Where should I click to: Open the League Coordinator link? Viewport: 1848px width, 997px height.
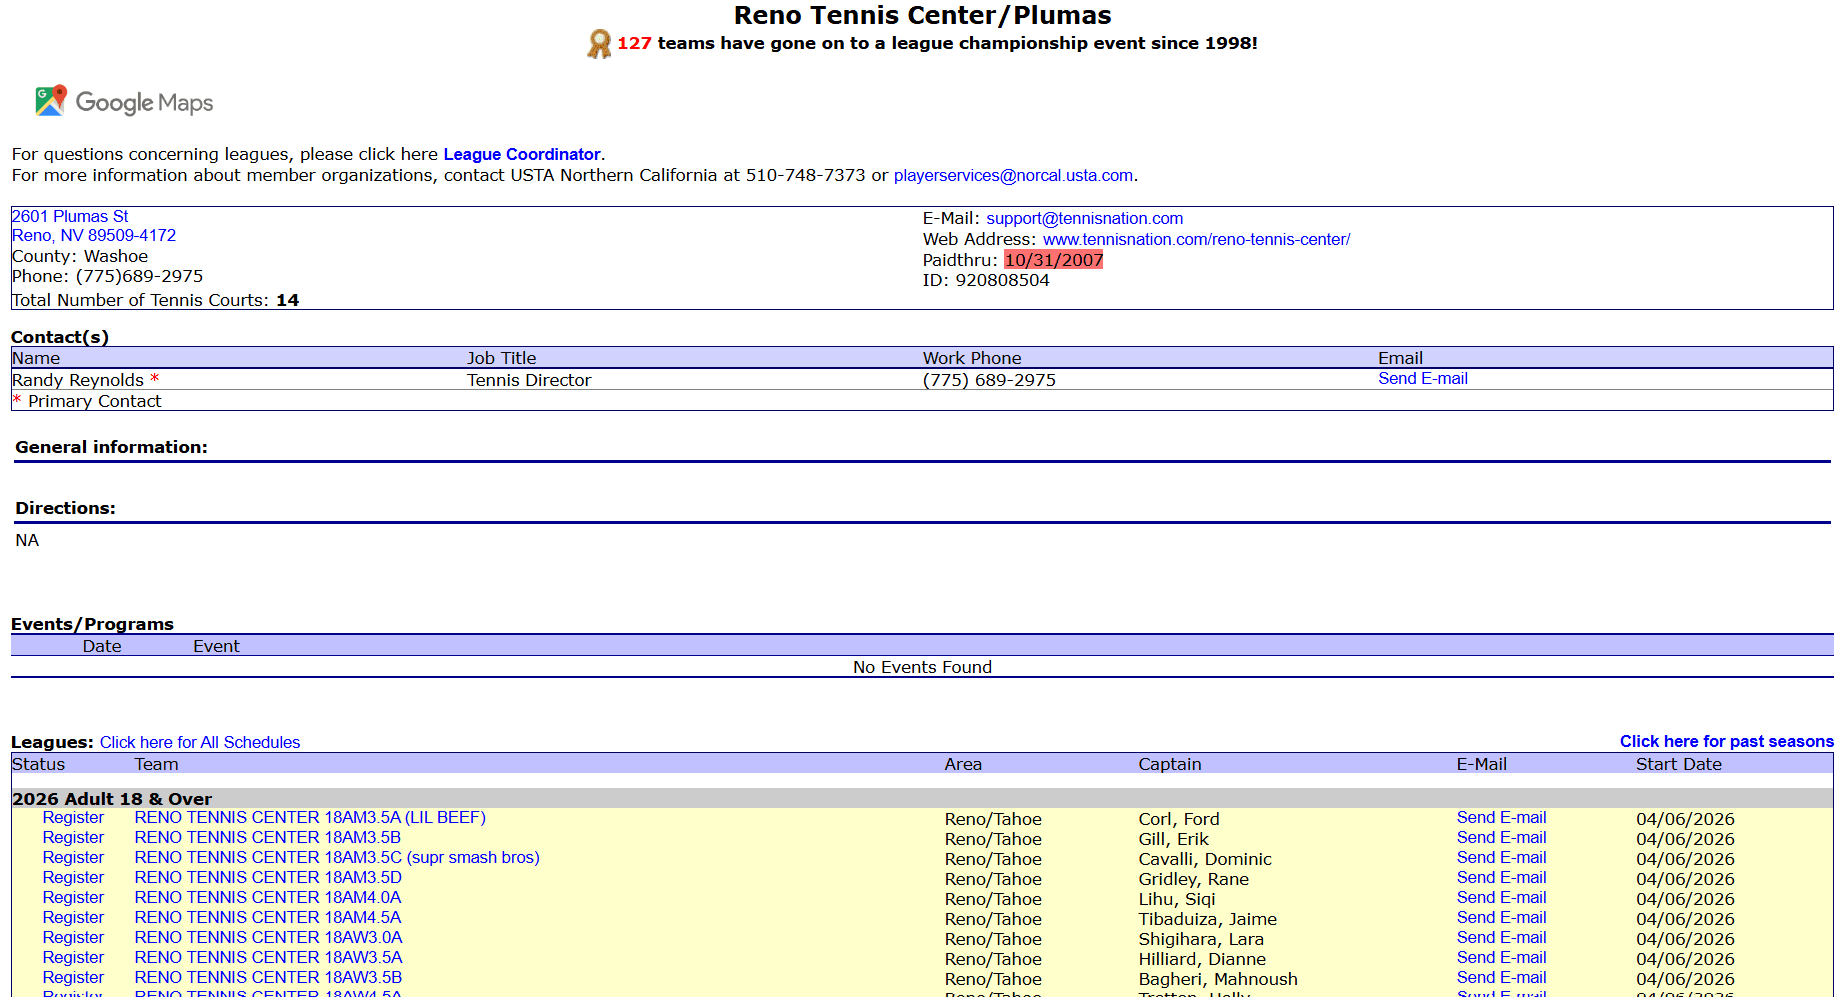(521, 154)
